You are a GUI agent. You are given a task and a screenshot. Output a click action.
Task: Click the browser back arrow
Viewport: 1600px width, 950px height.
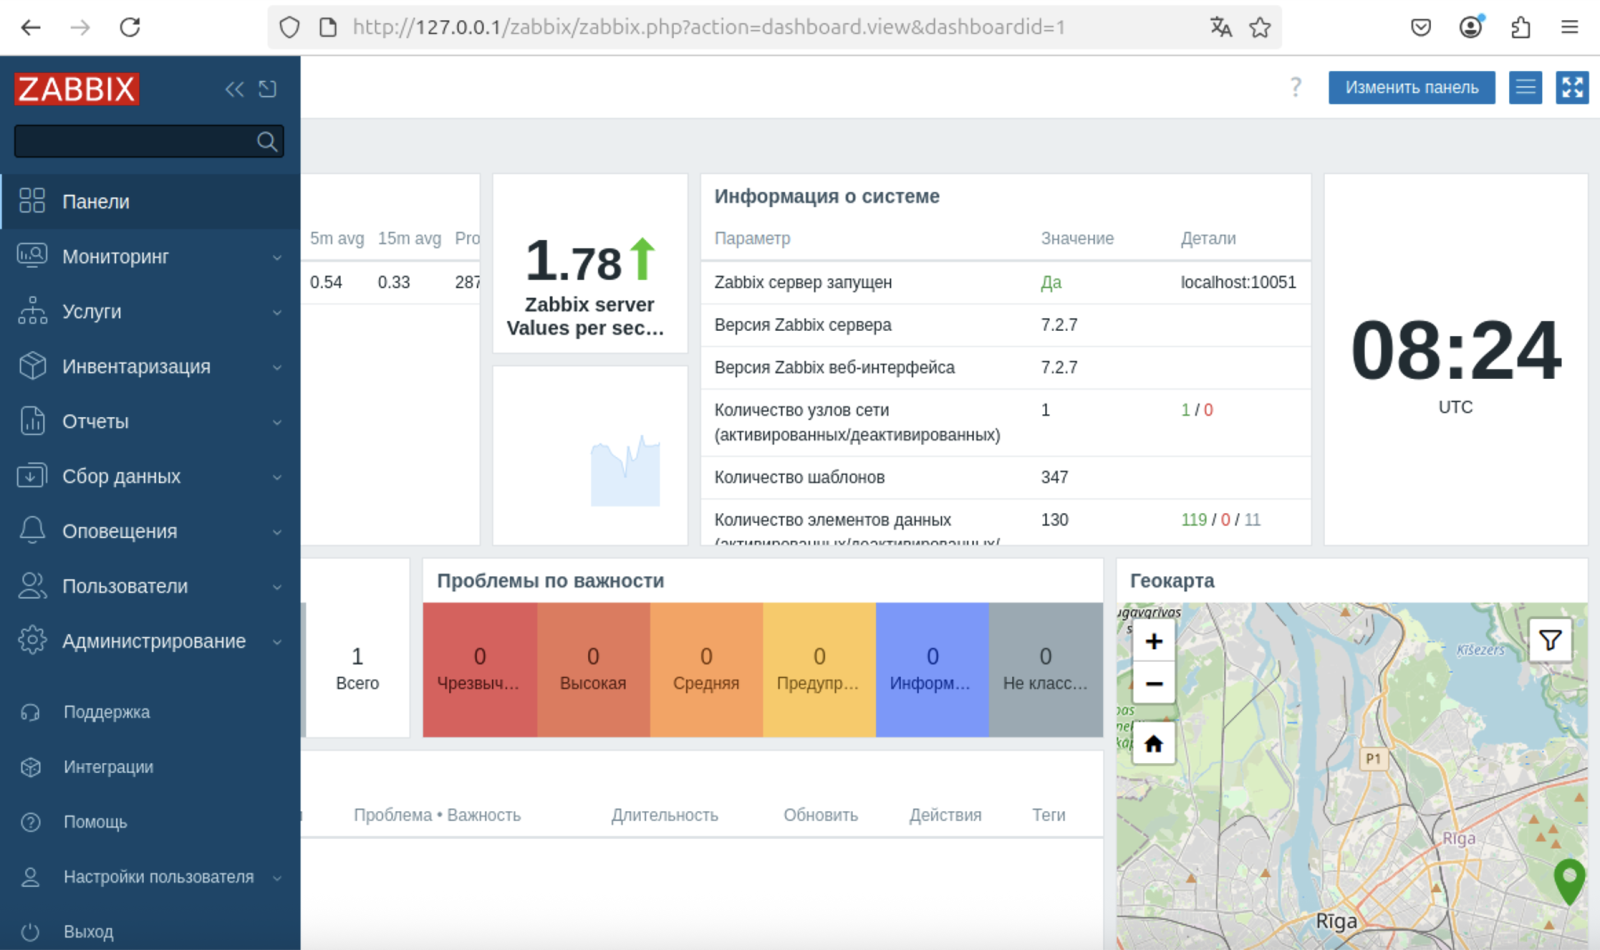[31, 27]
